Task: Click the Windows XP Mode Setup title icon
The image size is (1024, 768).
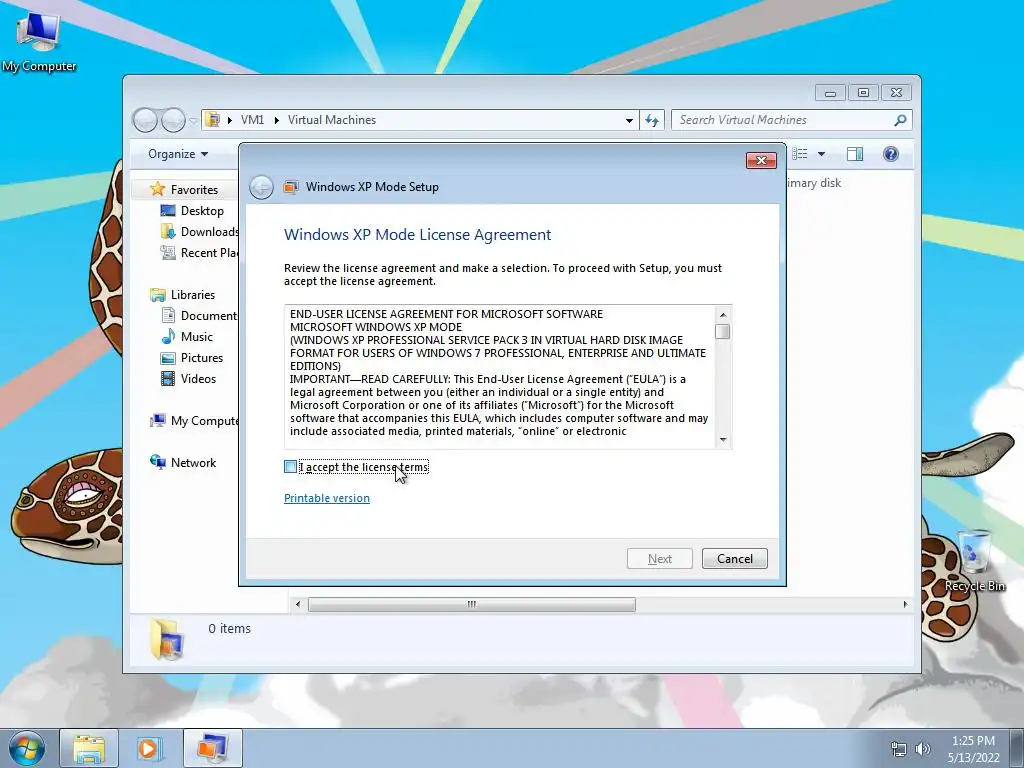Action: pyautogui.click(x=291, y=187)
